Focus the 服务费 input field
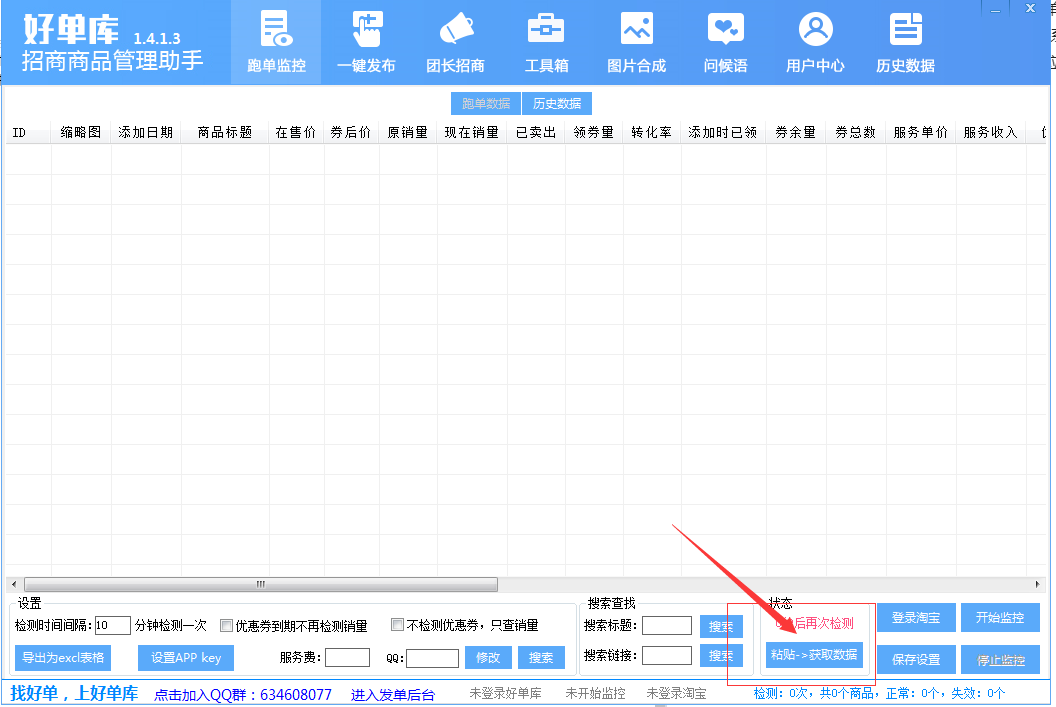This screenshot has width=1056, height=707. [x=348, y=658]
